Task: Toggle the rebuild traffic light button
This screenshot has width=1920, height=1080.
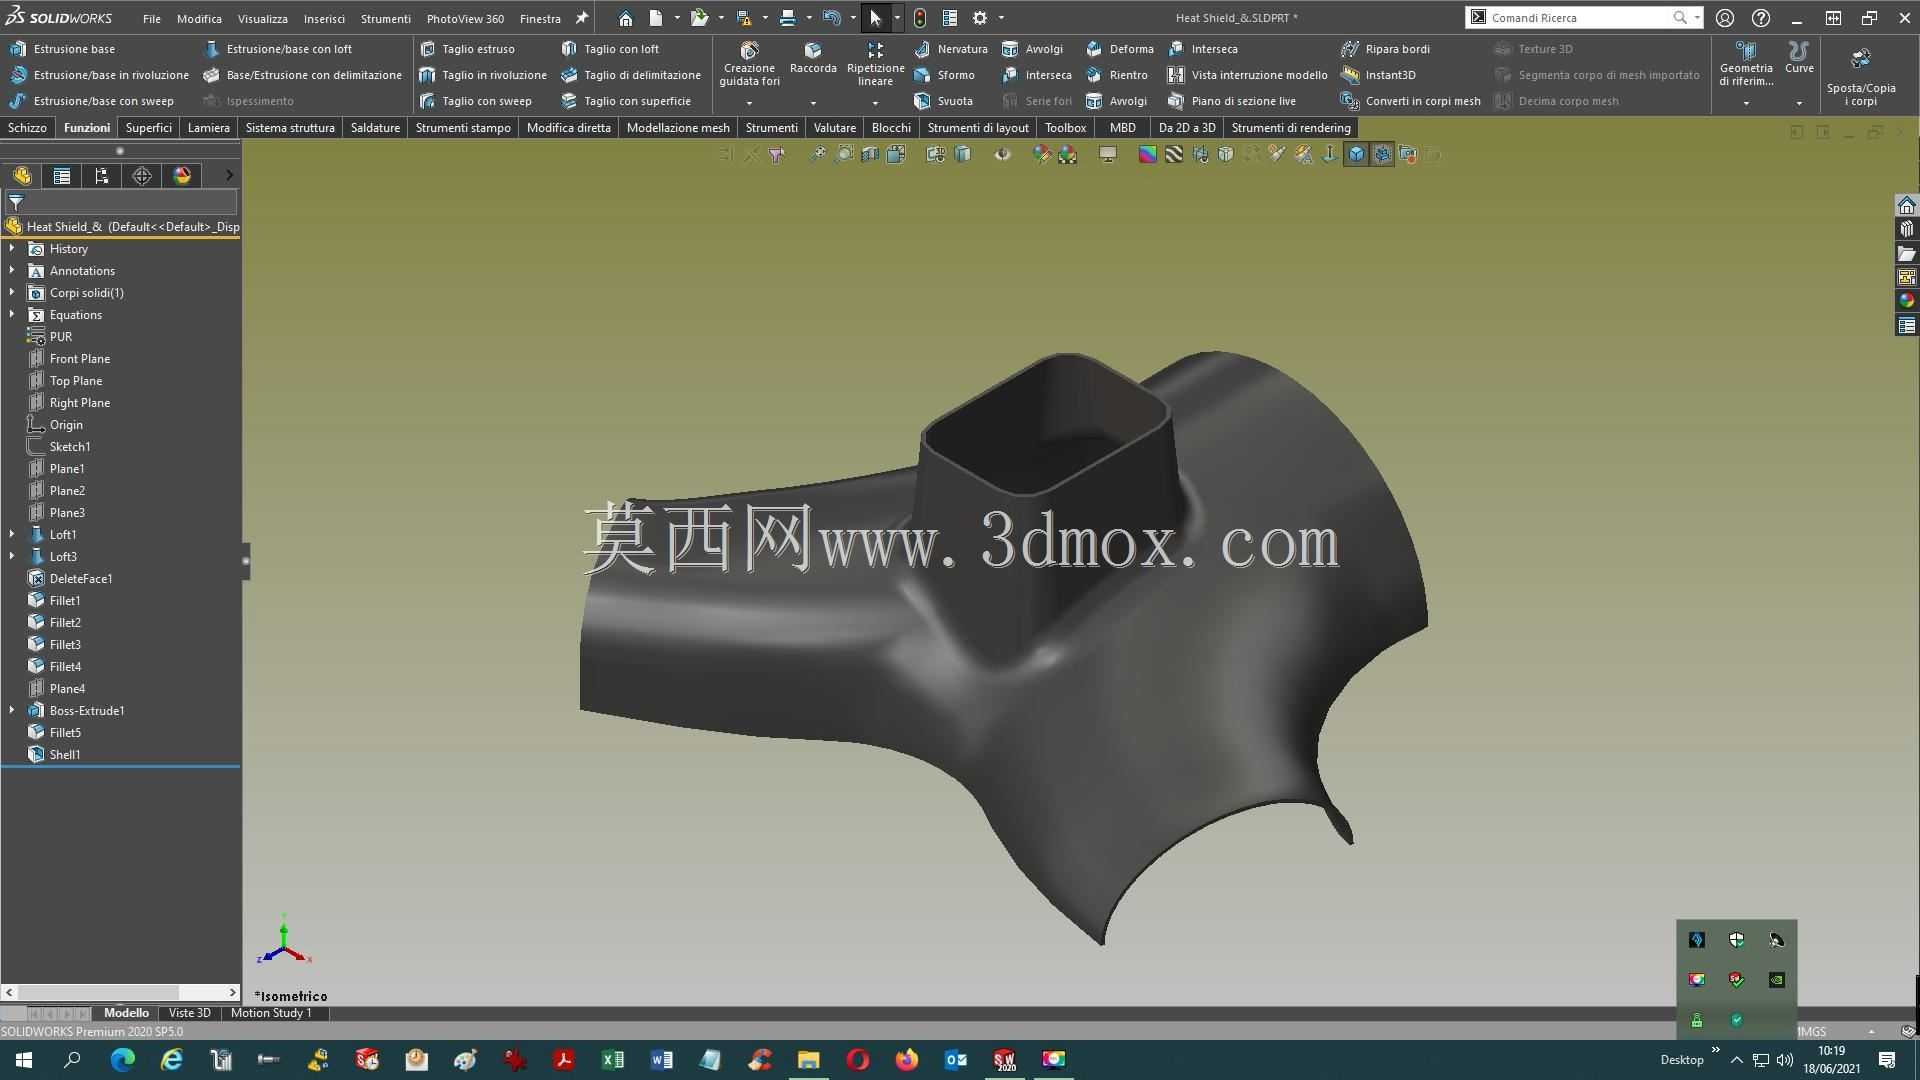Action: click(920, 18)
